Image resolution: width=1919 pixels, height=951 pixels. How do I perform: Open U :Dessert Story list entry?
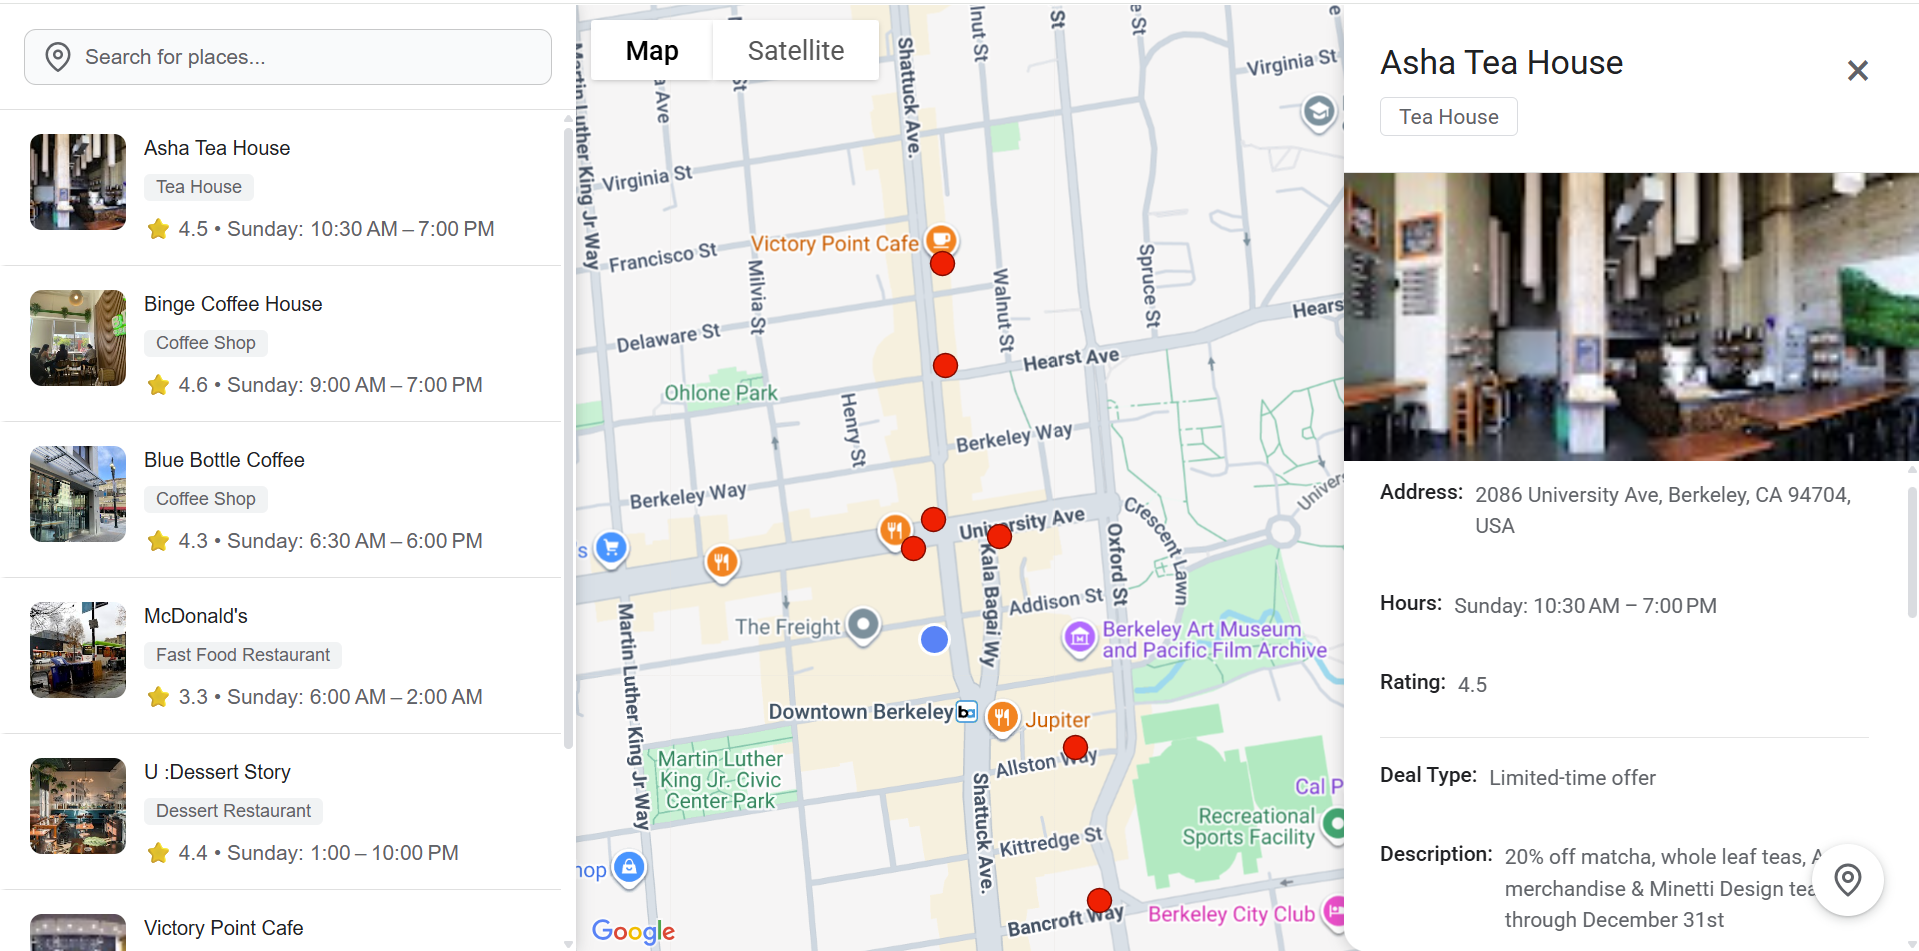[282, 812]
